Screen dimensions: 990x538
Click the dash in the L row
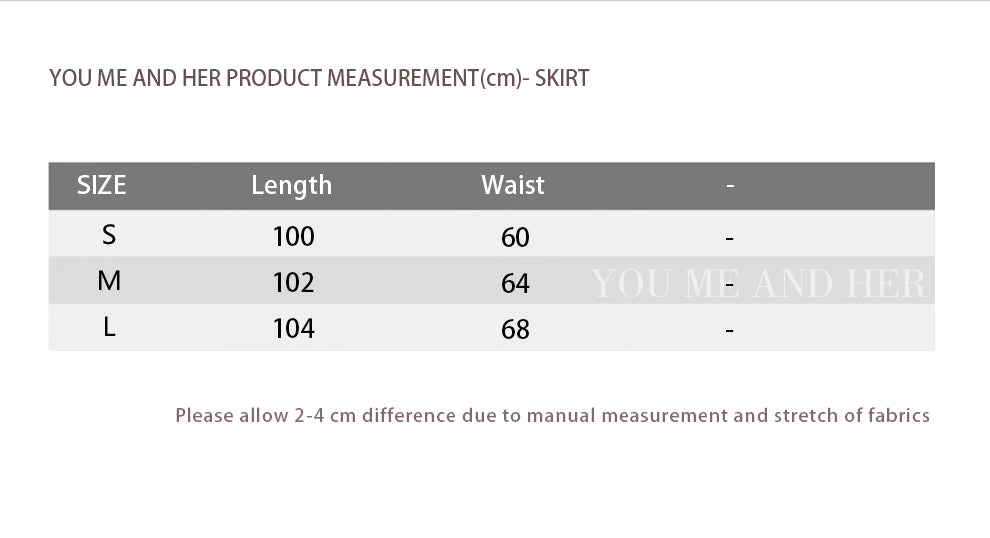coord(730,330)
